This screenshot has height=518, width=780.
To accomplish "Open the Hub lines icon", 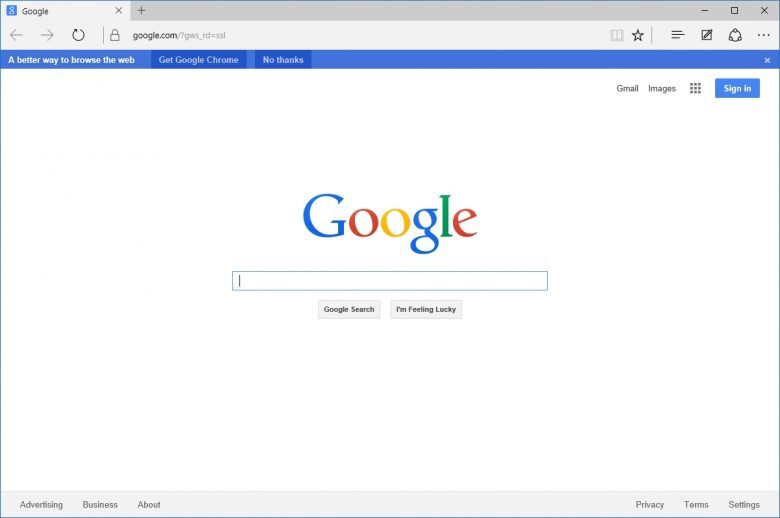I will (x=678, y=35).
